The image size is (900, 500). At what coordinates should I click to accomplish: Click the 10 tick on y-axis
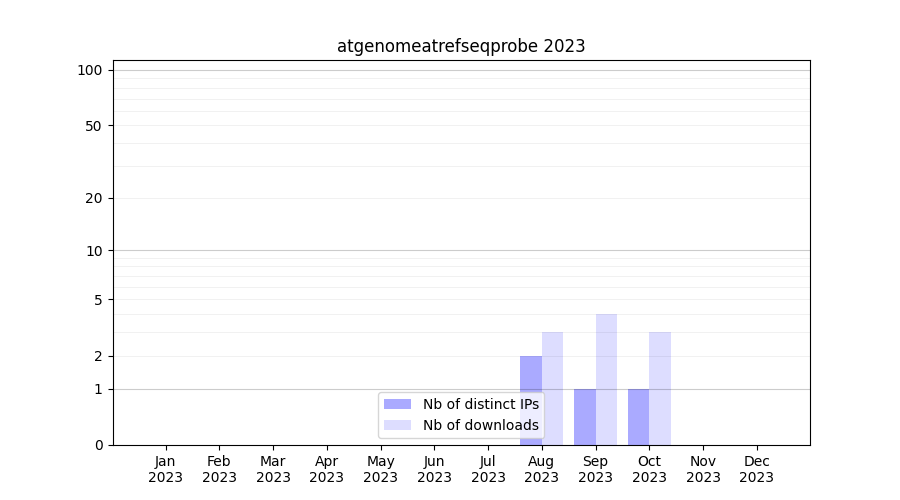93,251
